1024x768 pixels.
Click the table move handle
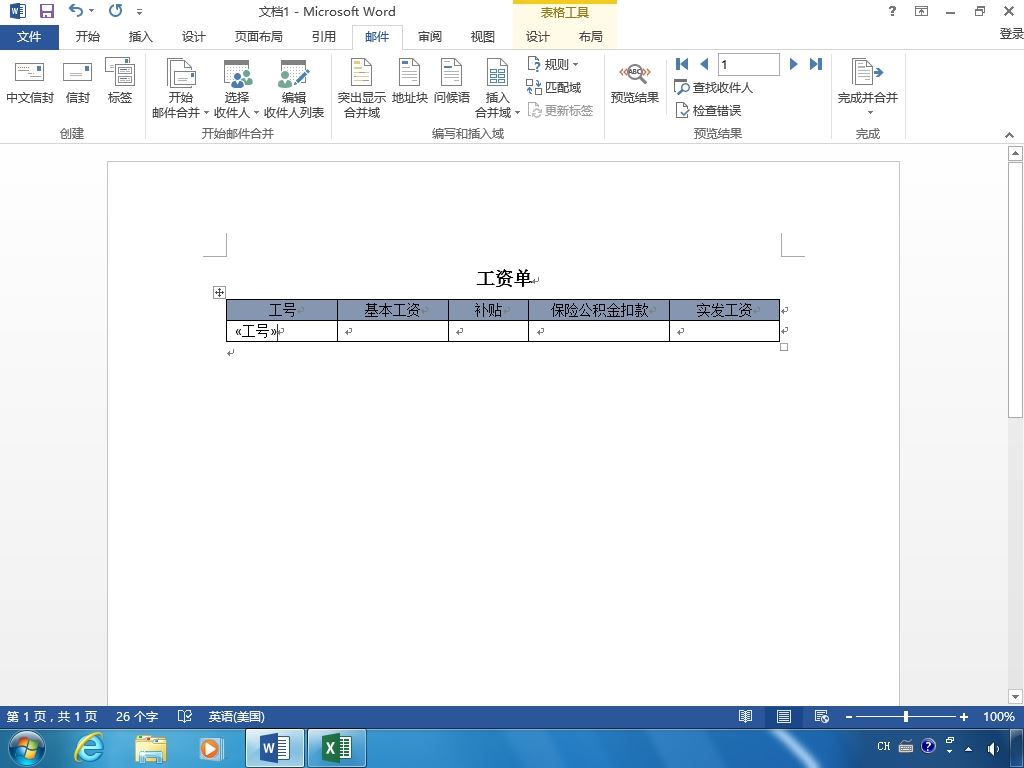[x=219, y=293]
